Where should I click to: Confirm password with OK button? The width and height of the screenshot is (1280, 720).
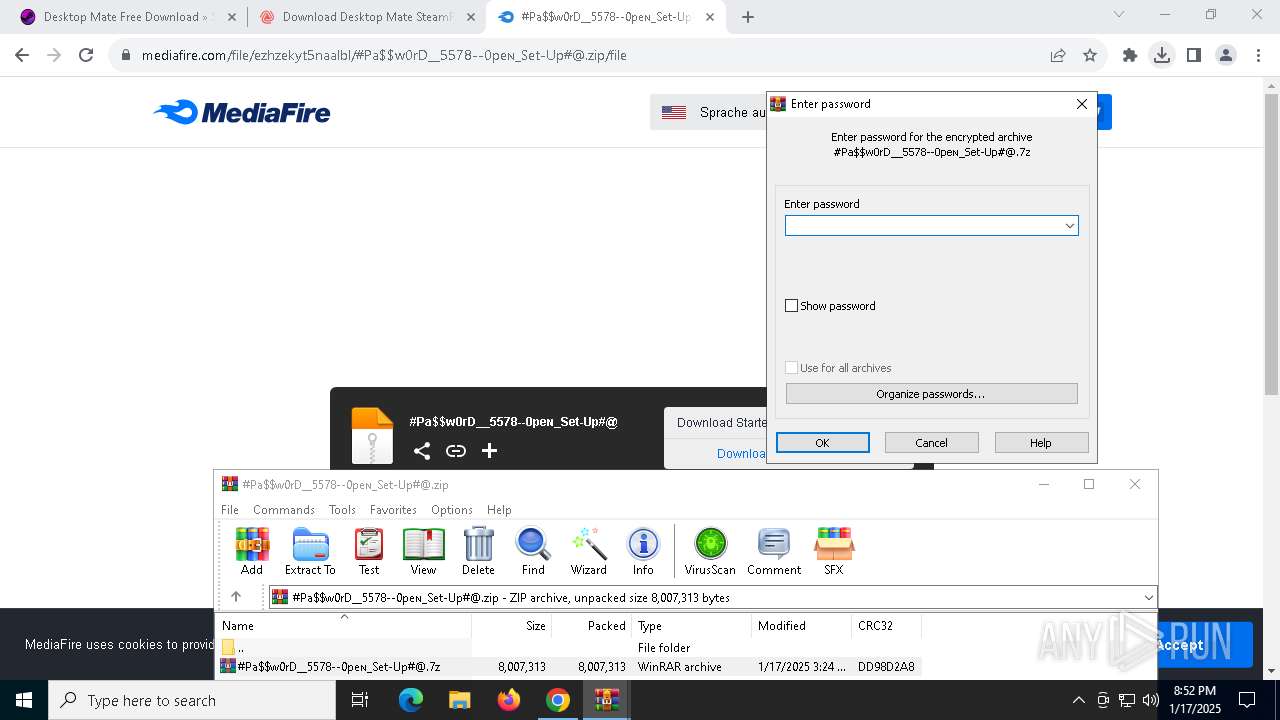point(822,443)
